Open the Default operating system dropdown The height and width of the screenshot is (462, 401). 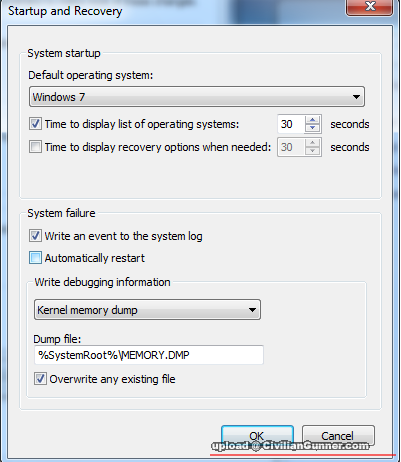(197, 97)
